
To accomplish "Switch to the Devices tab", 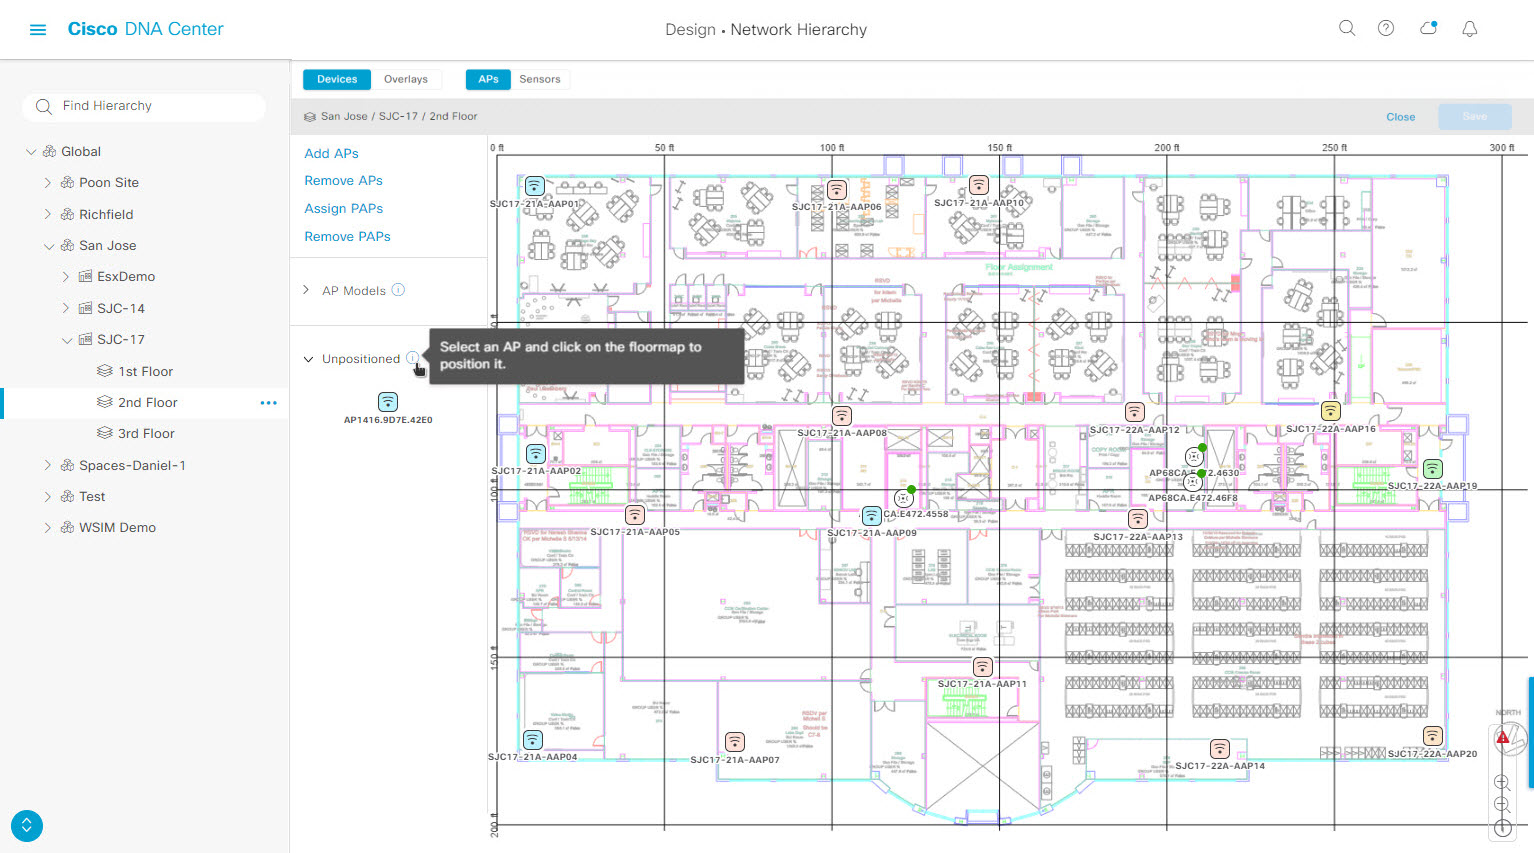I will point(337,79).
